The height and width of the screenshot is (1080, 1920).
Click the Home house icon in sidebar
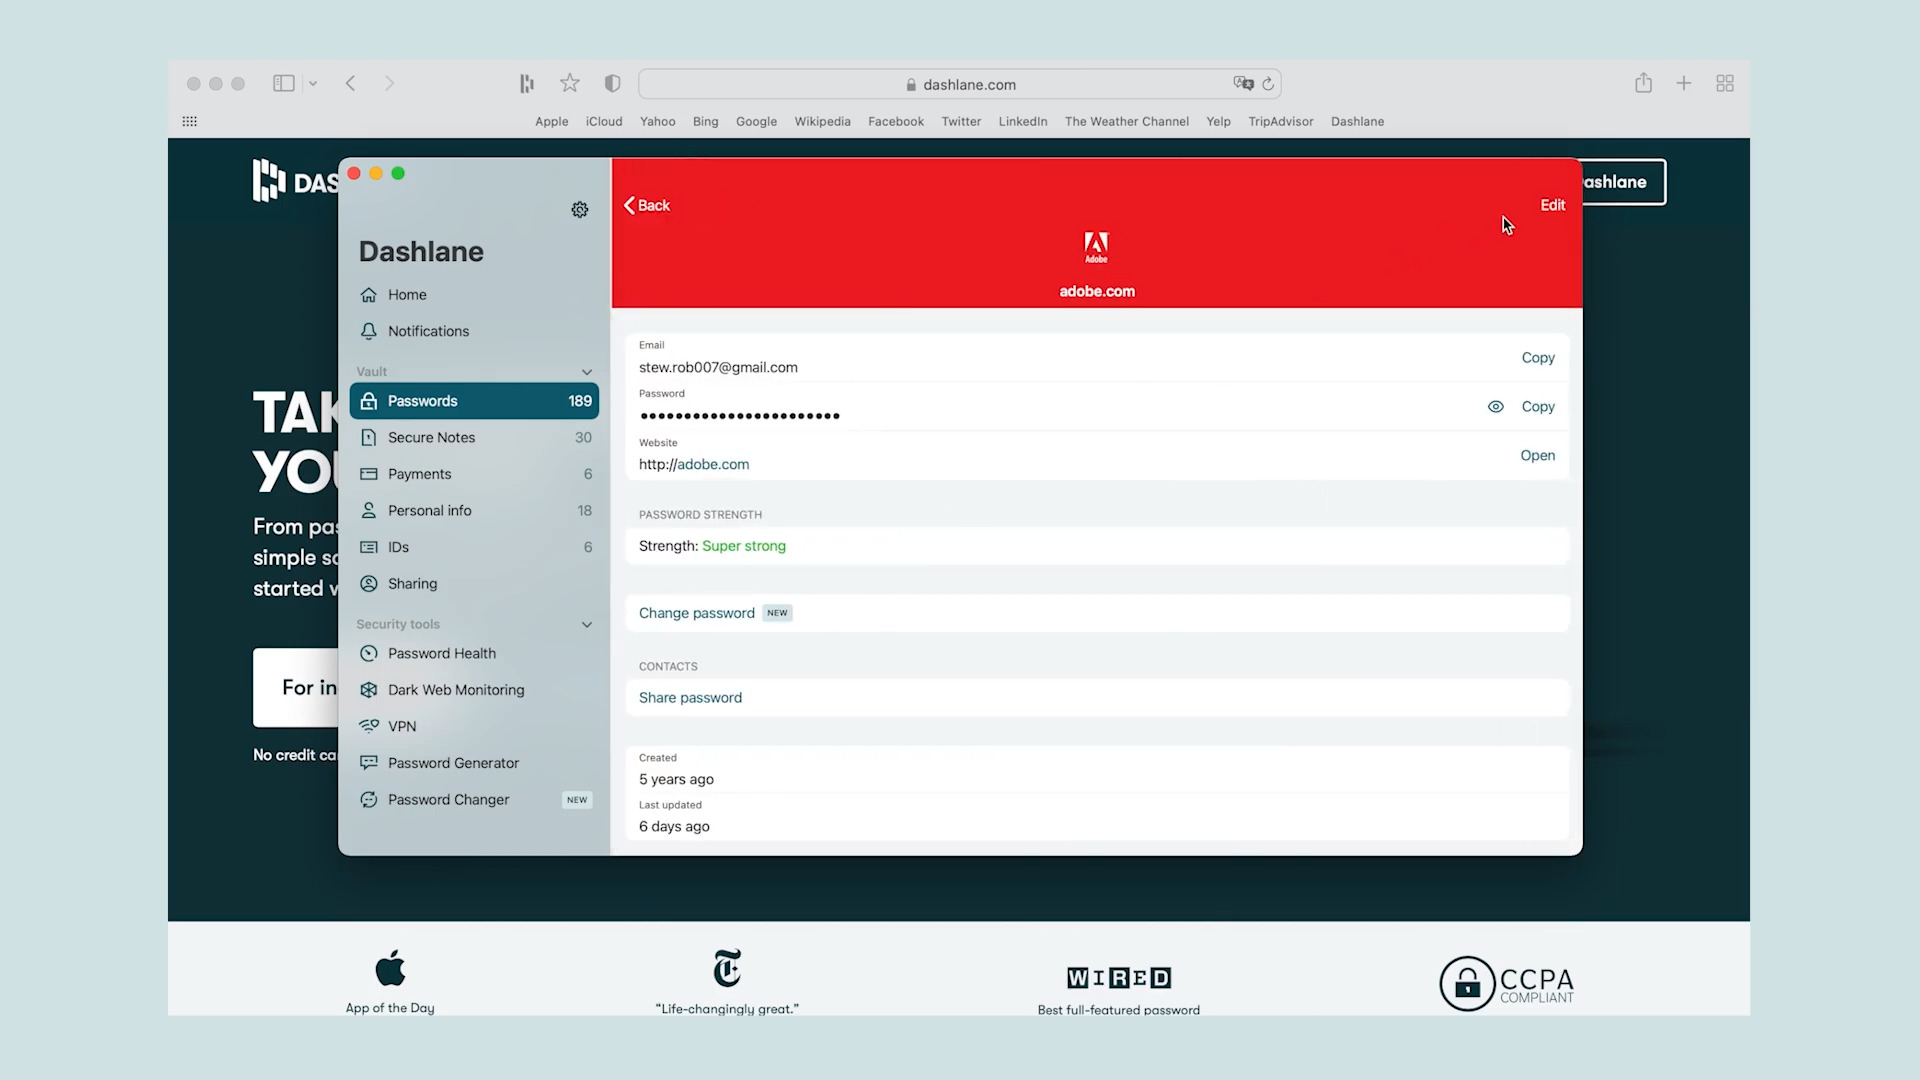click(x=369, y=295)
